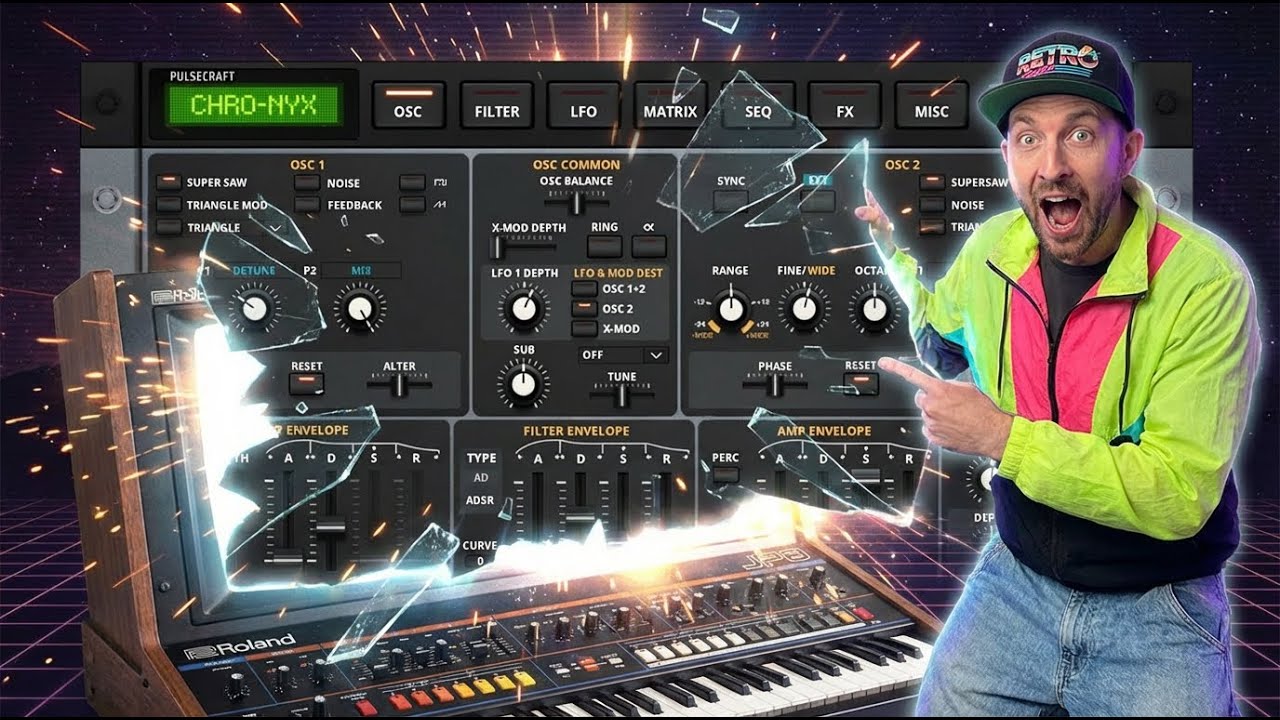The height and width of the screenshot is (720, 1280).
Task: Click the OSC 1 P2 Mix knob
Action: 359,309
